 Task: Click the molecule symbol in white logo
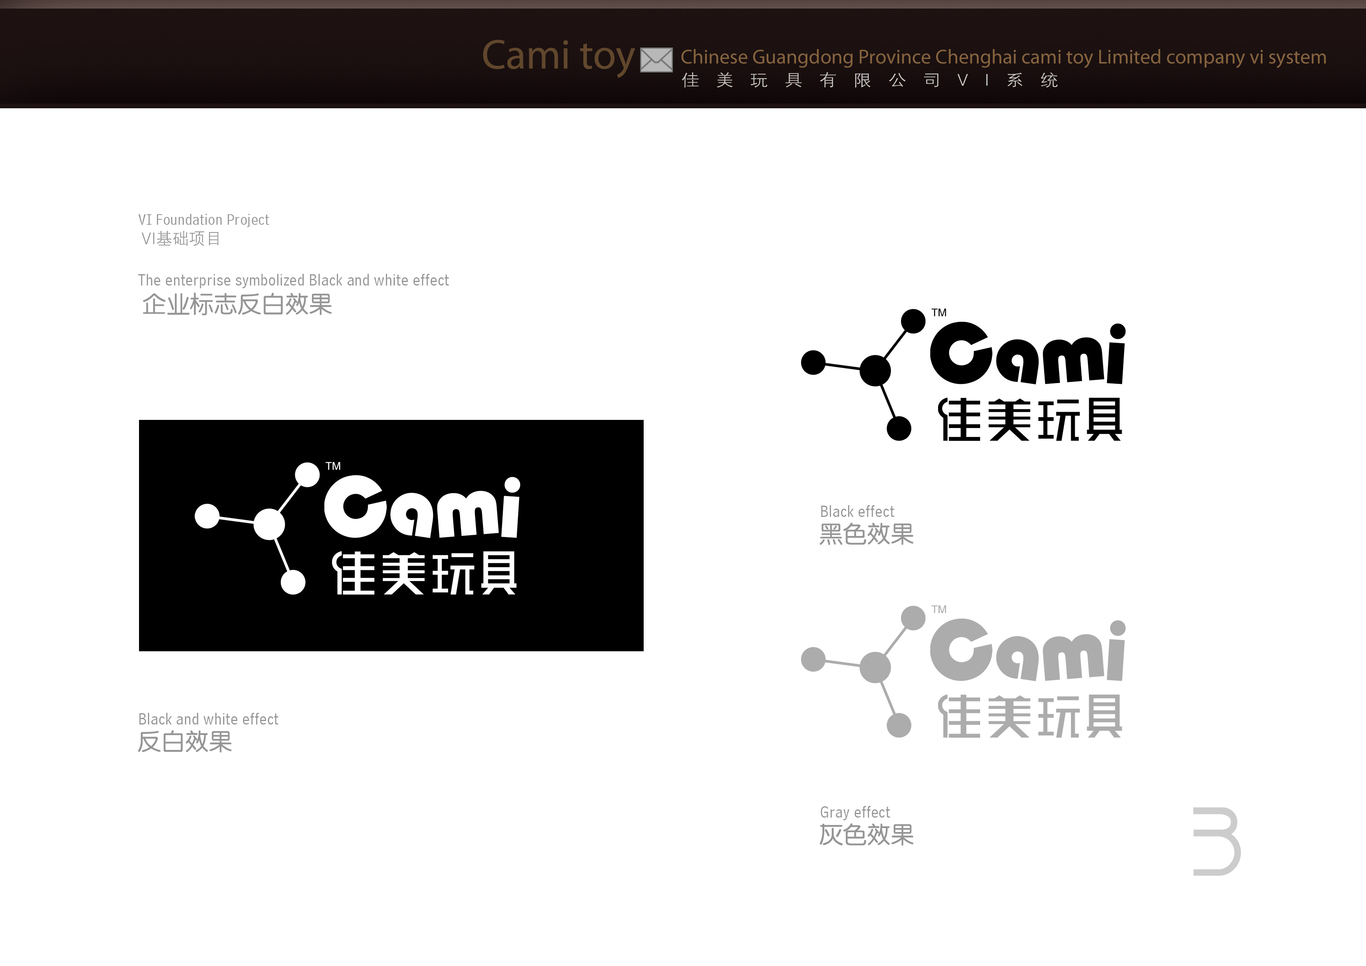click(257, 528)
